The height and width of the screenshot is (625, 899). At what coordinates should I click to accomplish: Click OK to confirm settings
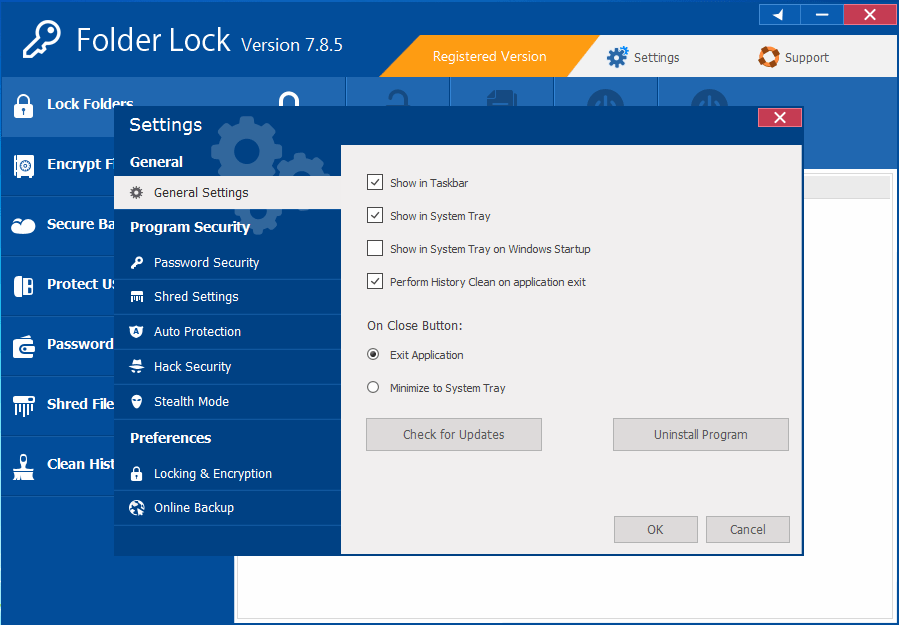(655, 530)
